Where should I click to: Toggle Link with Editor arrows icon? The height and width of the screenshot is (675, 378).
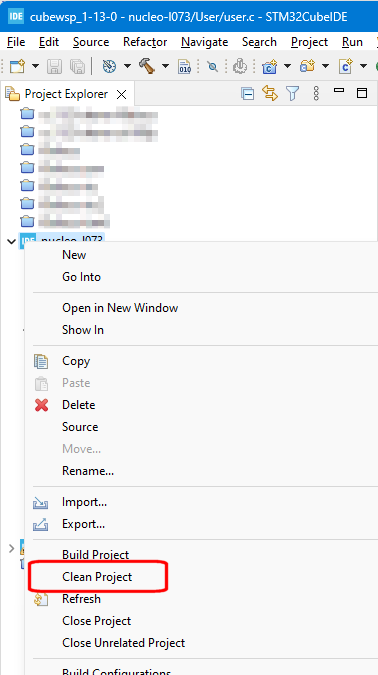coord(270,93)
